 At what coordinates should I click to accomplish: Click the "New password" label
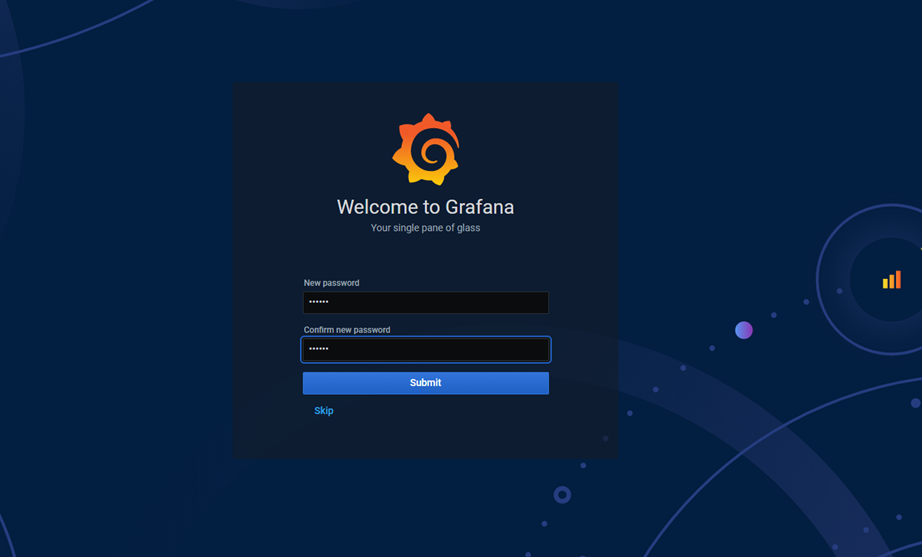(332, 283)
